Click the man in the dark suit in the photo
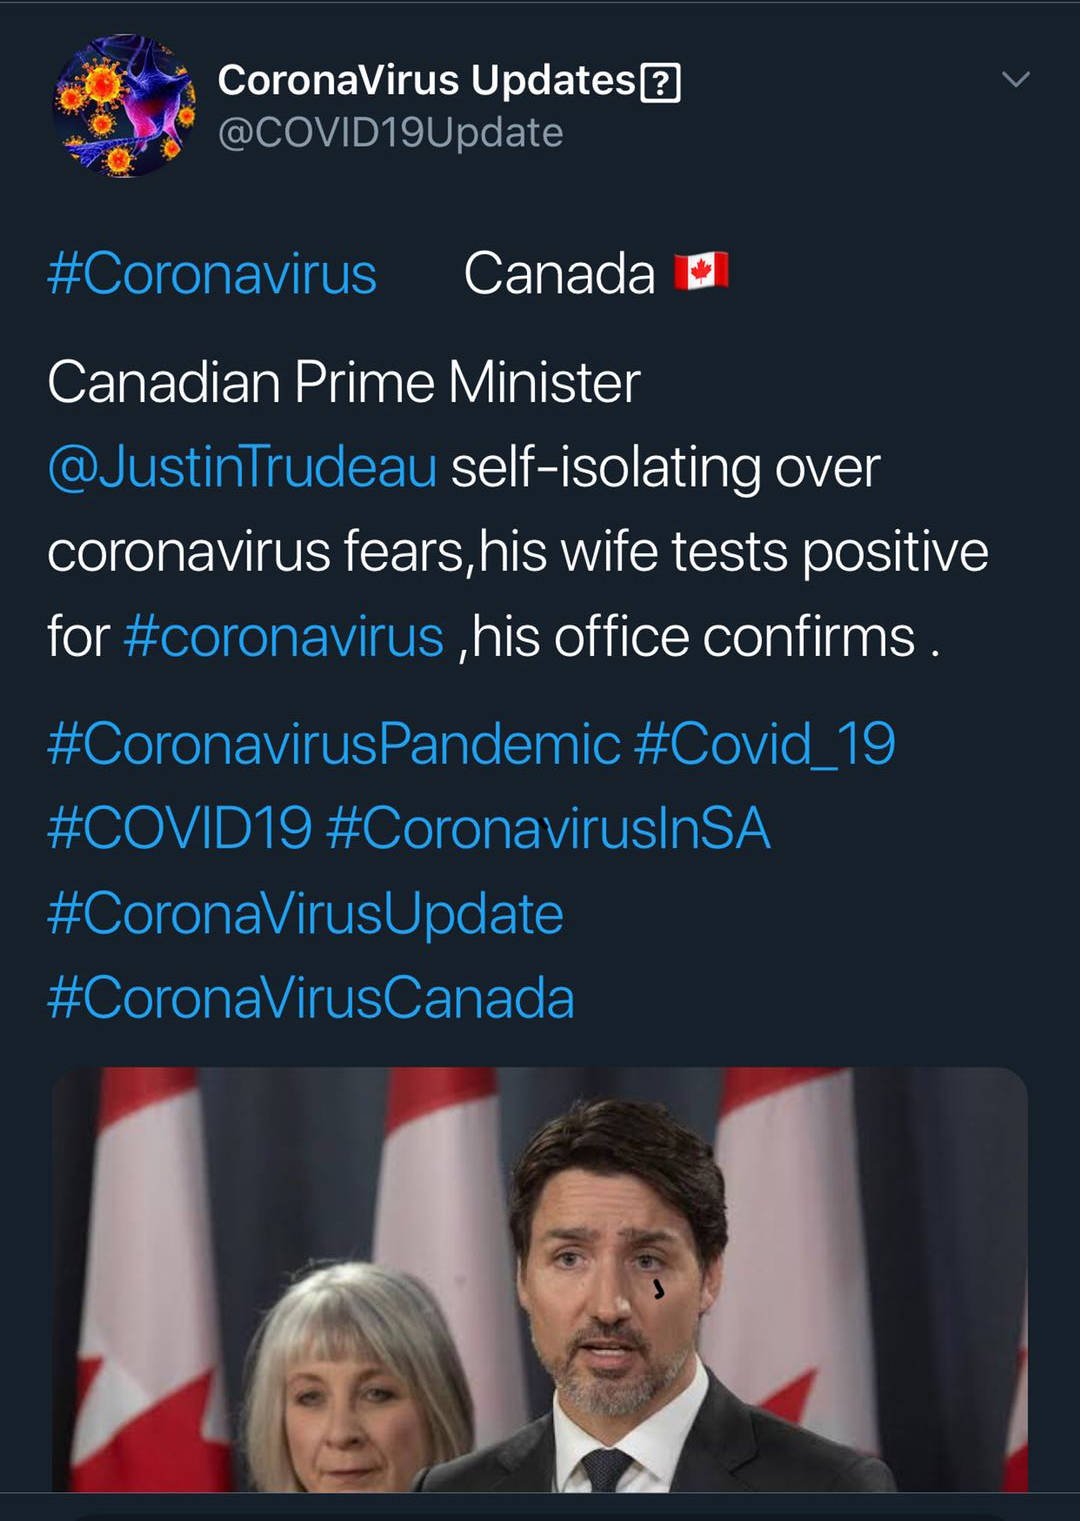The height and width of the screenshot is (1521, 1080). pos(620,1300)
